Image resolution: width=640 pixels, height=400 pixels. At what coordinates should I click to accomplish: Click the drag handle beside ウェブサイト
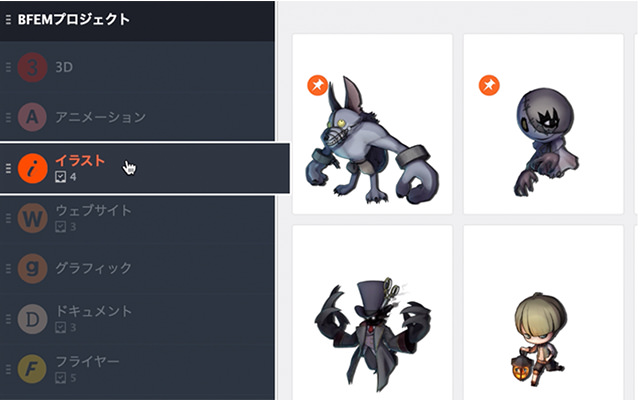click(8, 218)
